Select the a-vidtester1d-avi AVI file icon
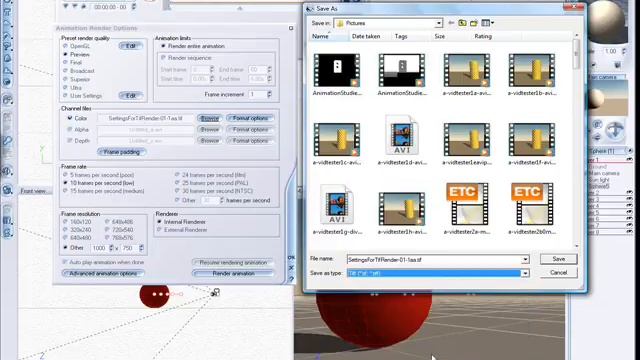The height and width of the screenshot is (360, 640). point(402,135)
